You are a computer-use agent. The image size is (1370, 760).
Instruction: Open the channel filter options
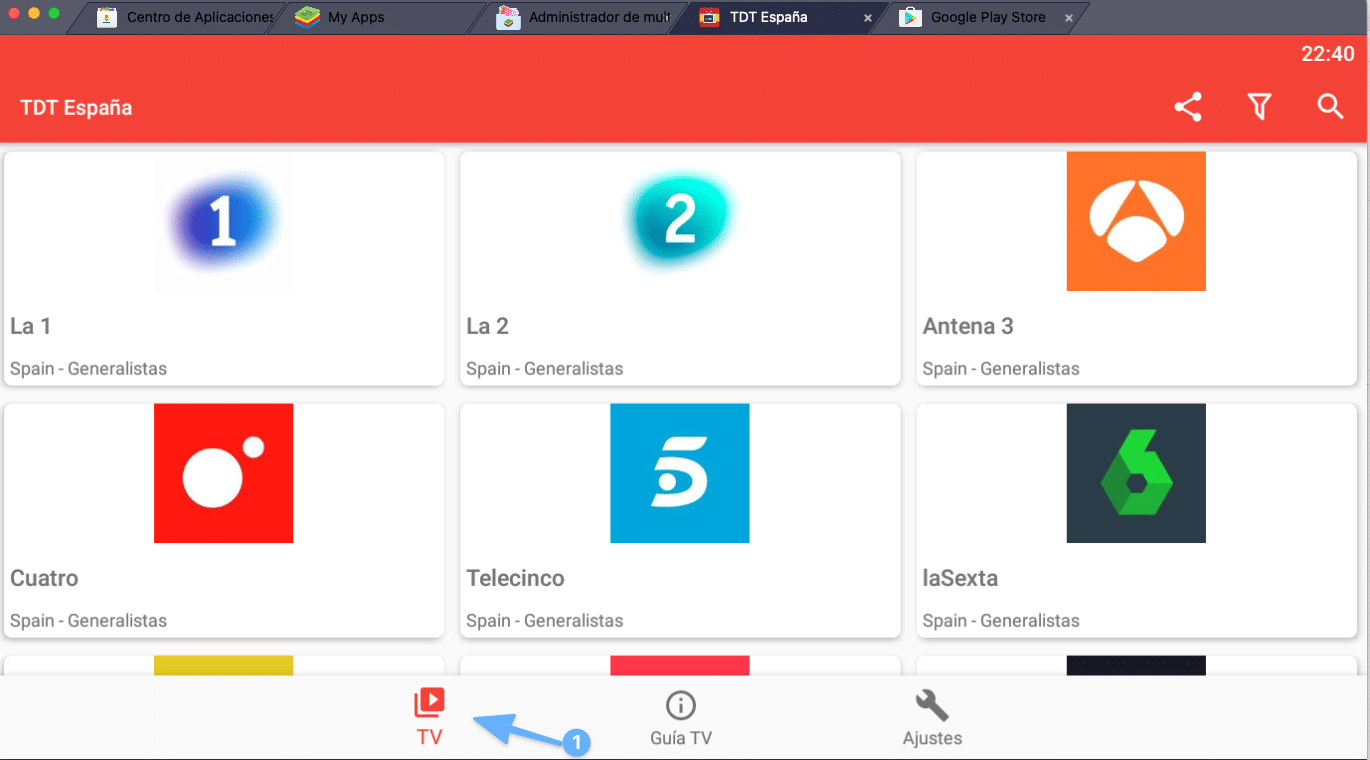coord(1259,106)
